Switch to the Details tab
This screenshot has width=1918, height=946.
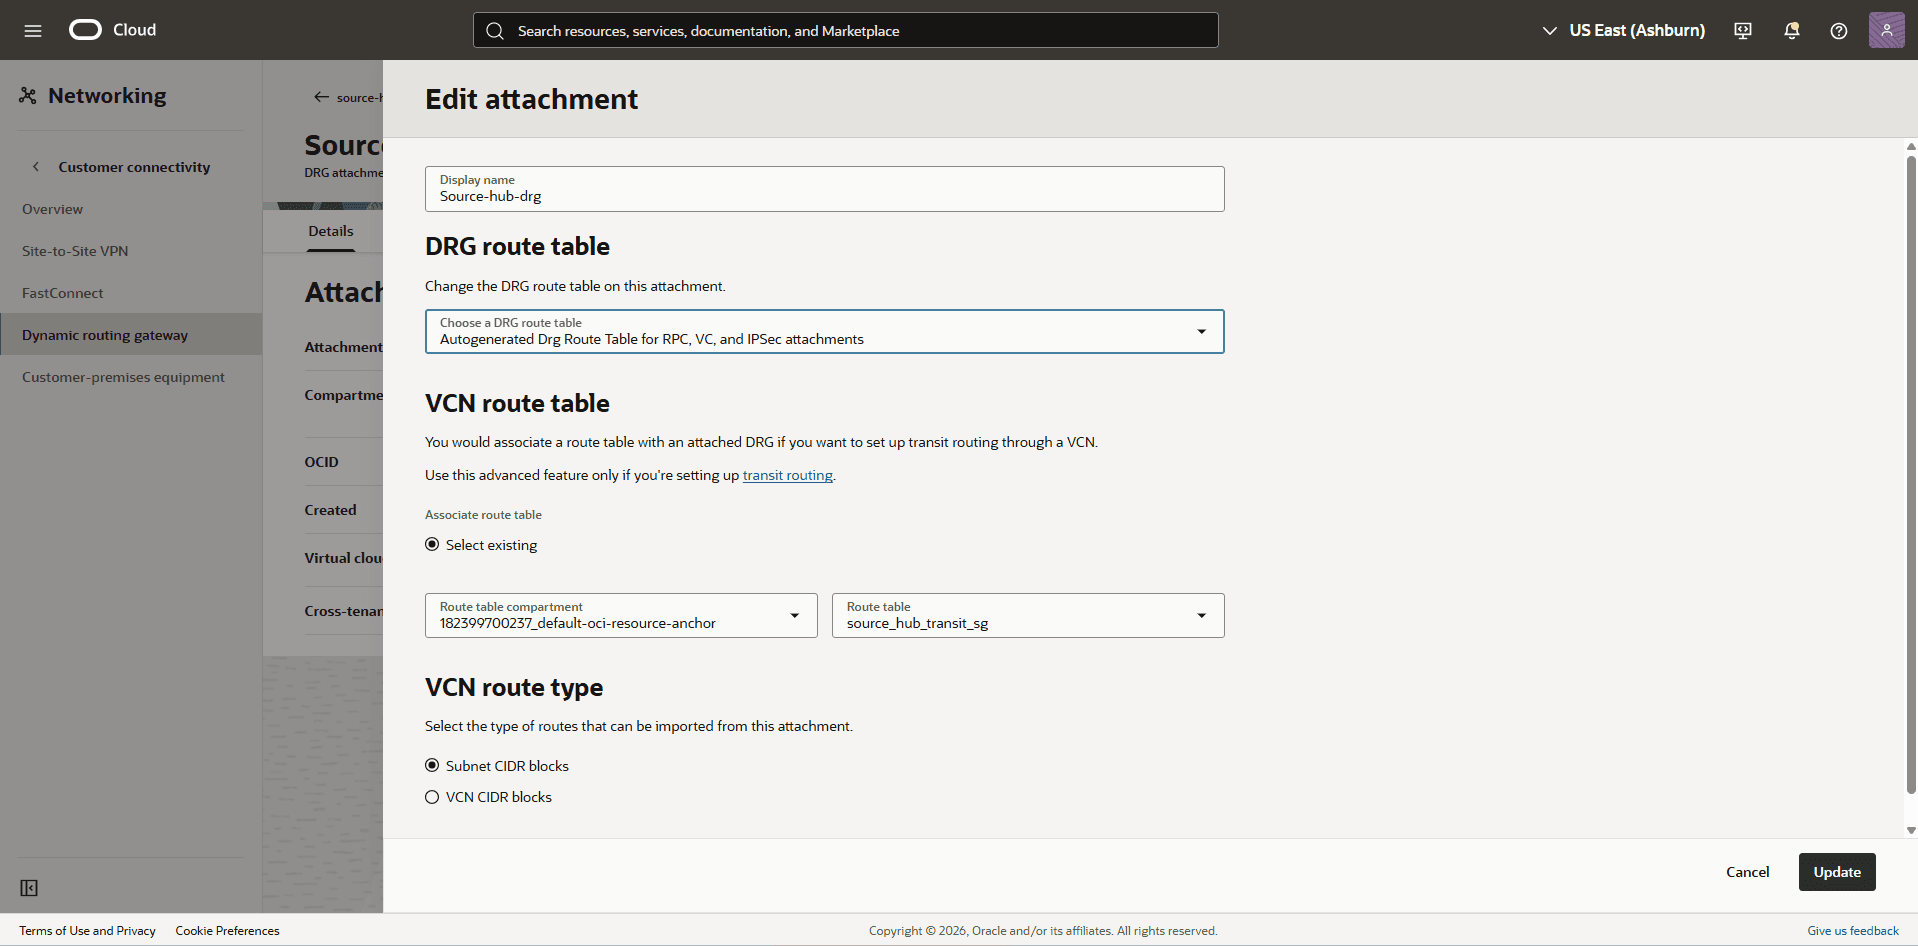click(x=331, y=231)
